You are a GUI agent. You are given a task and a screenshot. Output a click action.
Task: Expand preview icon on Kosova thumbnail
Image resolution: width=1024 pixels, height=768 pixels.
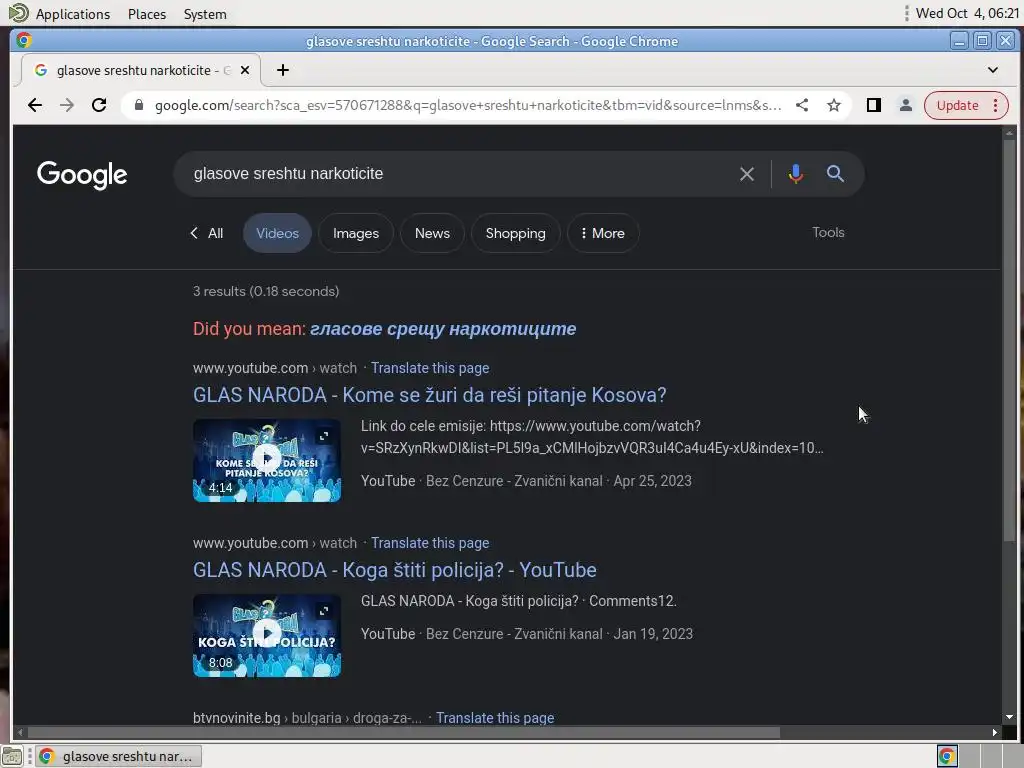tap(324, 436)
